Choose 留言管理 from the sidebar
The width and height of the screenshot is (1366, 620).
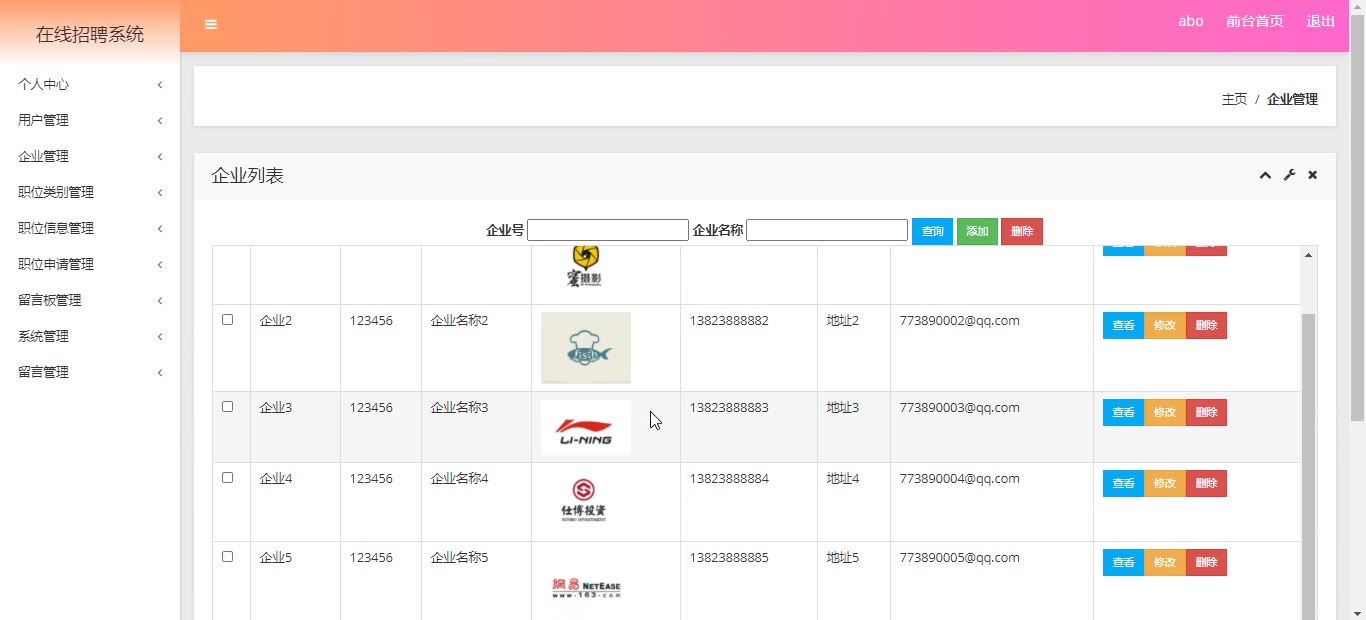(90, 372)
